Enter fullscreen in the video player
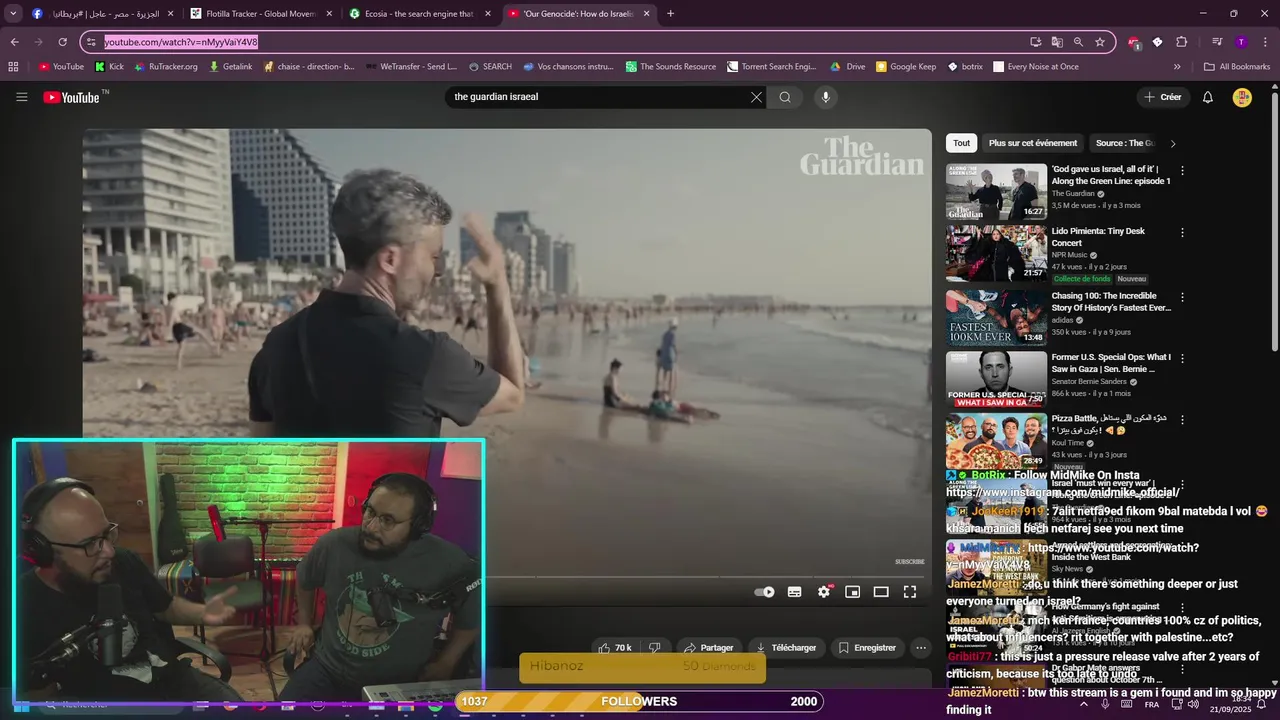 (x=910, y=592)
